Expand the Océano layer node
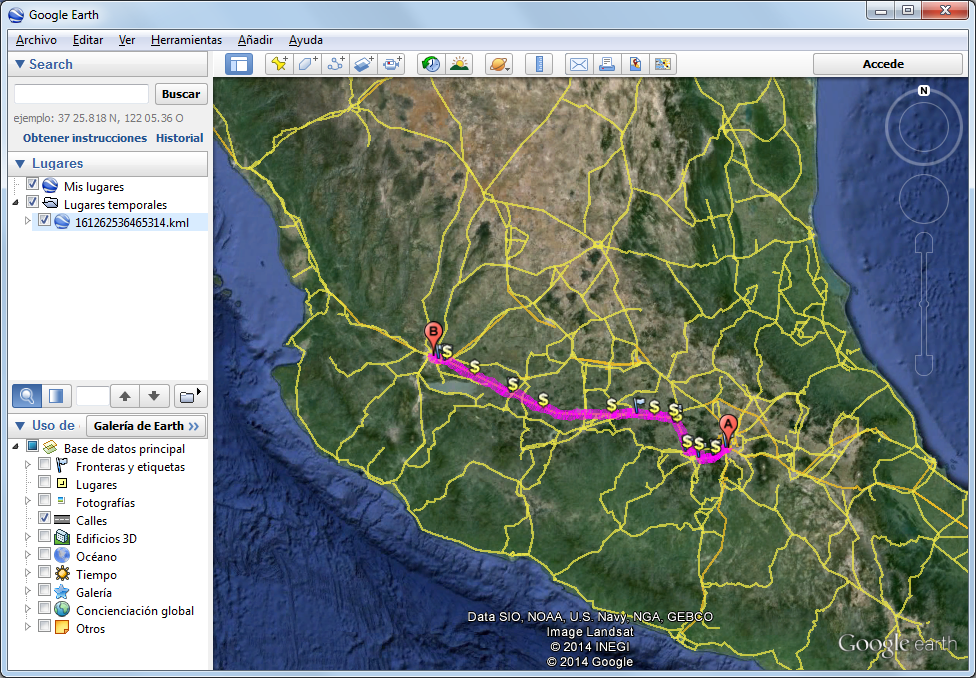Viewport: 976px width, 678px height. click(x=27, y=555)
